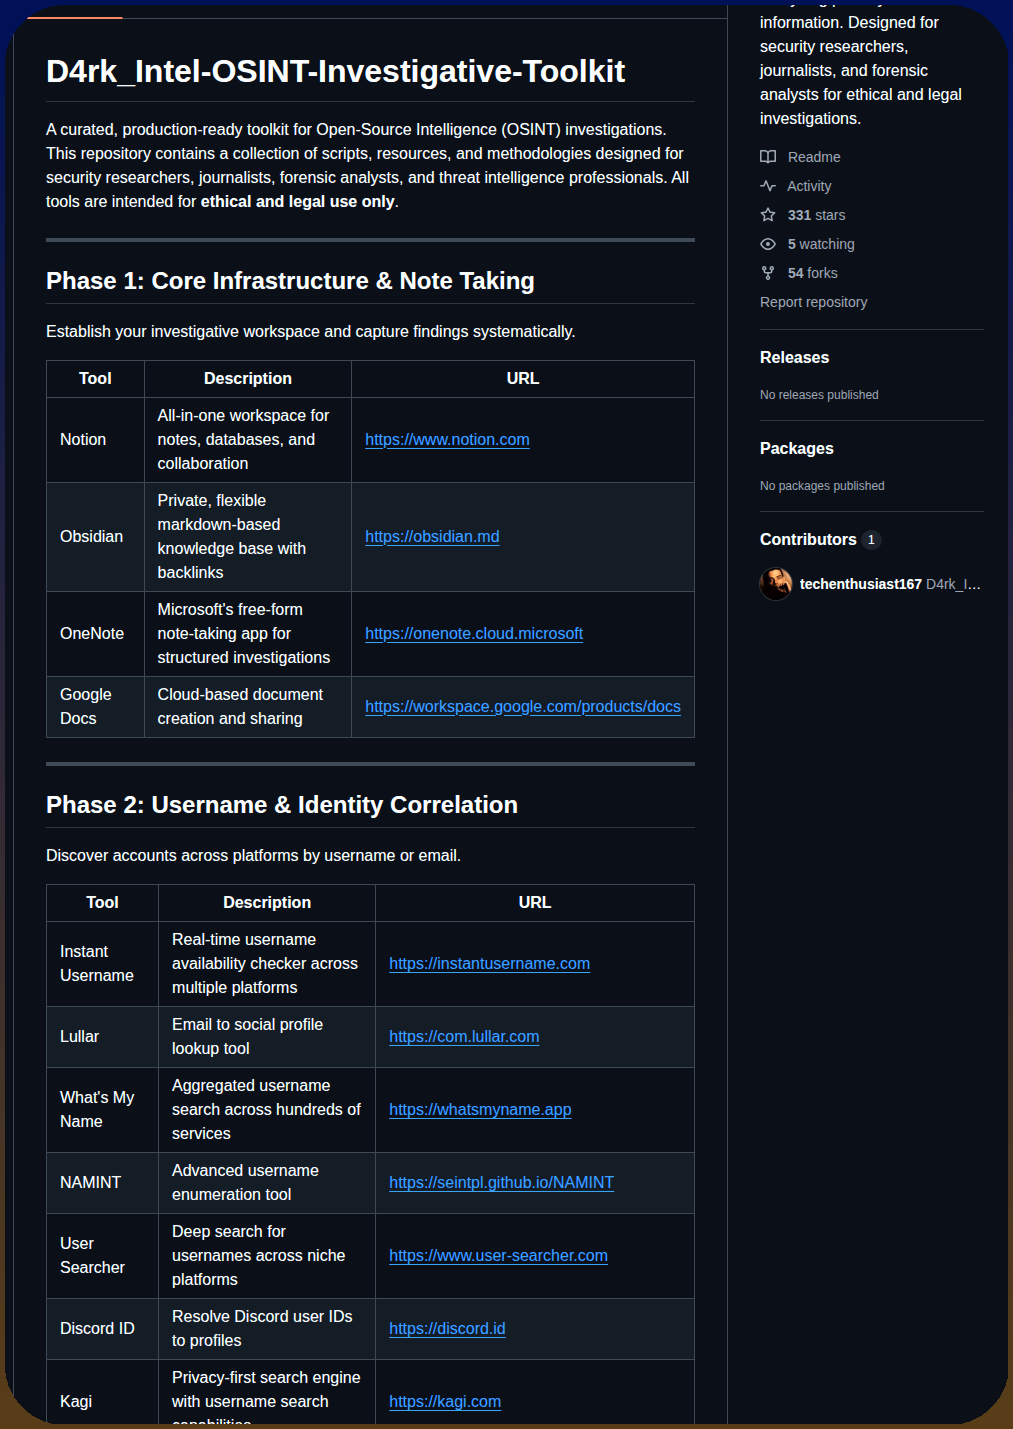The width and height of the screenshot is (1013, 1429).
Task: Open the Releases heading link
Action: [794, 358]
